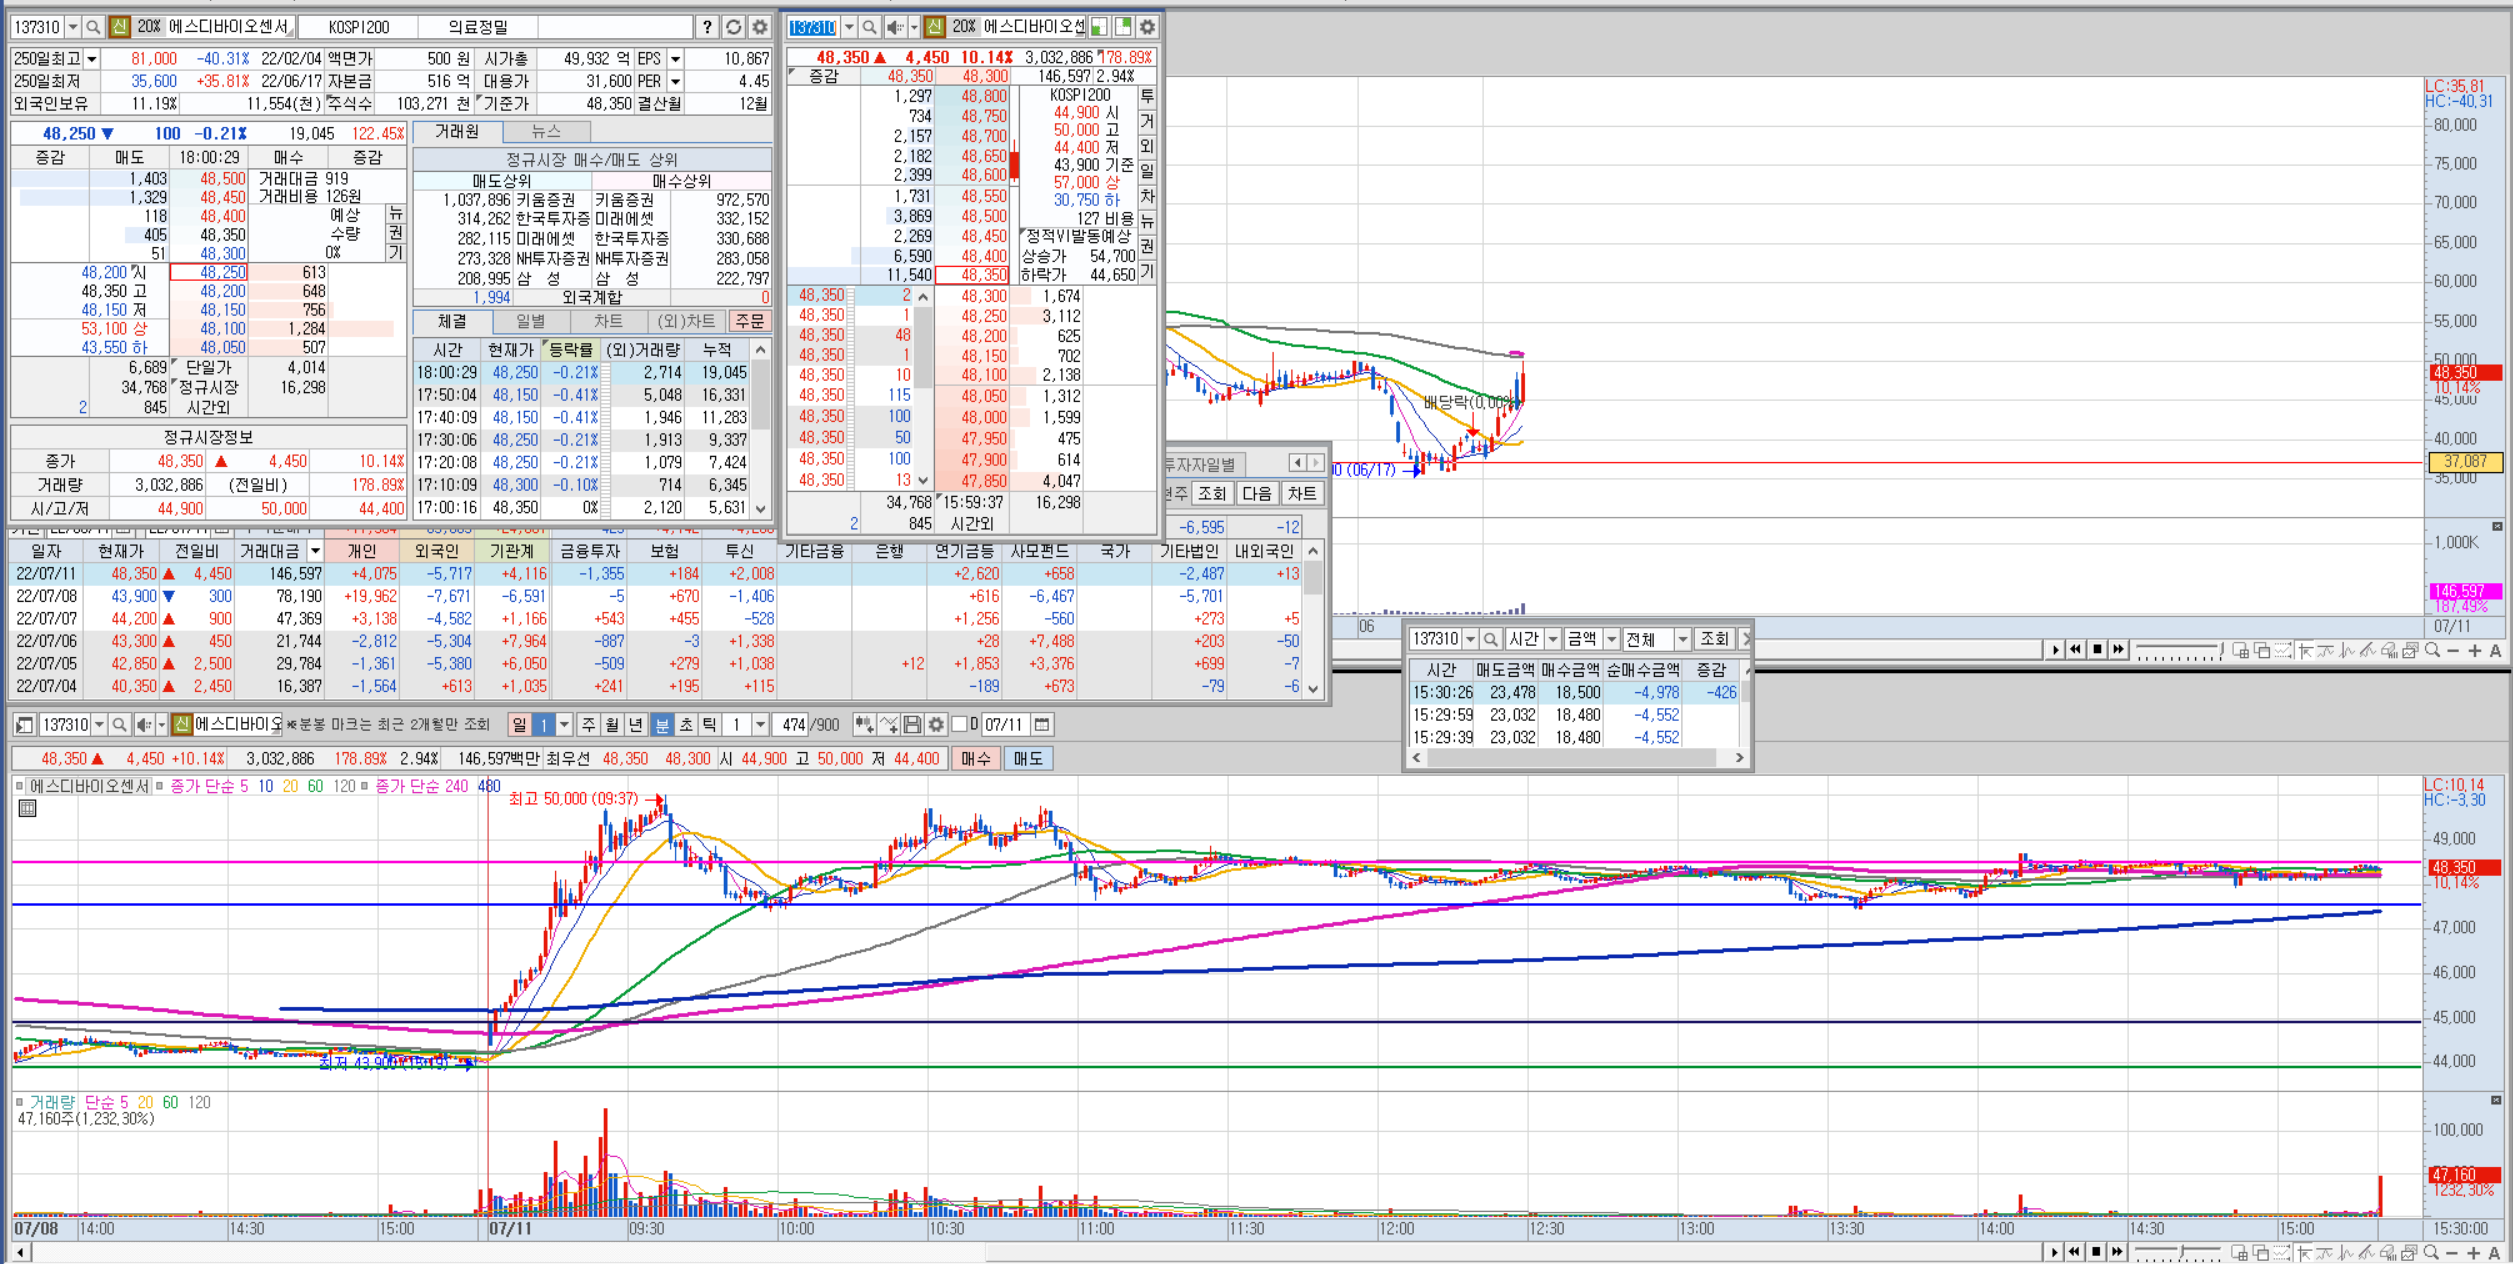
Task: Open the 시간 dropdown in small trade-amount window
Action: pos(1553,639)
